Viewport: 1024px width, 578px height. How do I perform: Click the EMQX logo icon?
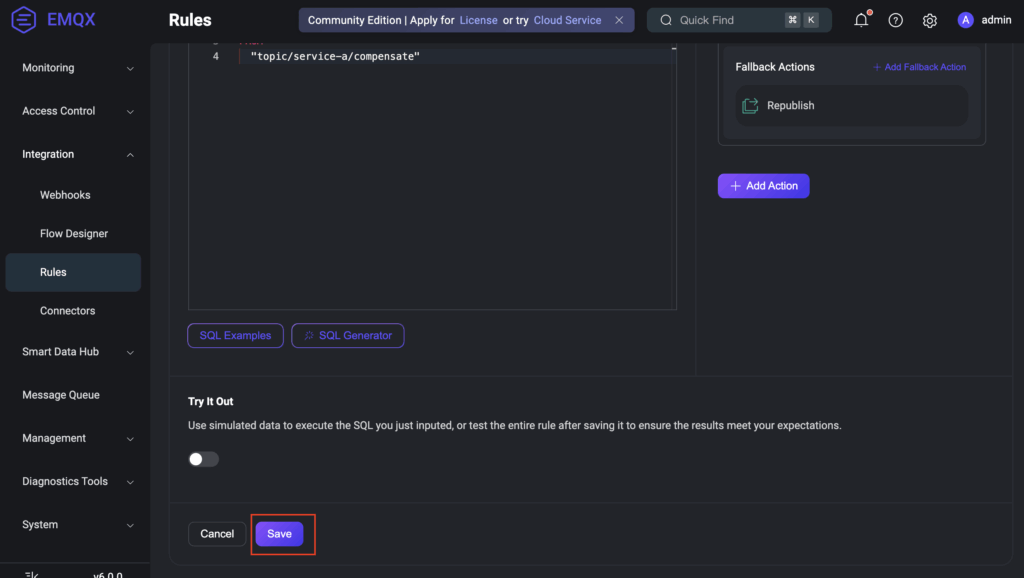pyautogui.click(x=24, y=20)
